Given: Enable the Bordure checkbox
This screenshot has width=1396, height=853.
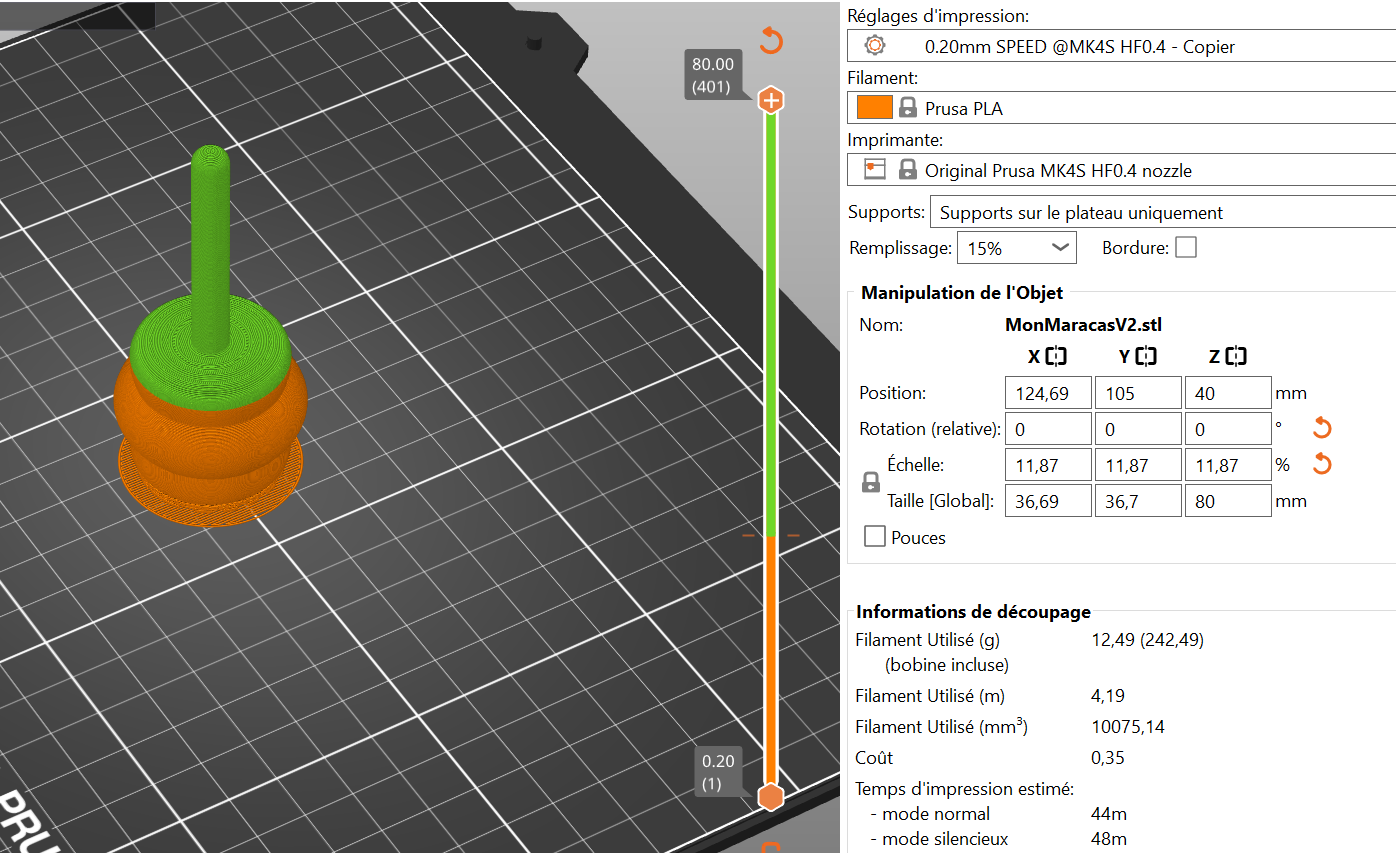Looking at the screenshot, I should click(x=1186, y=247).
